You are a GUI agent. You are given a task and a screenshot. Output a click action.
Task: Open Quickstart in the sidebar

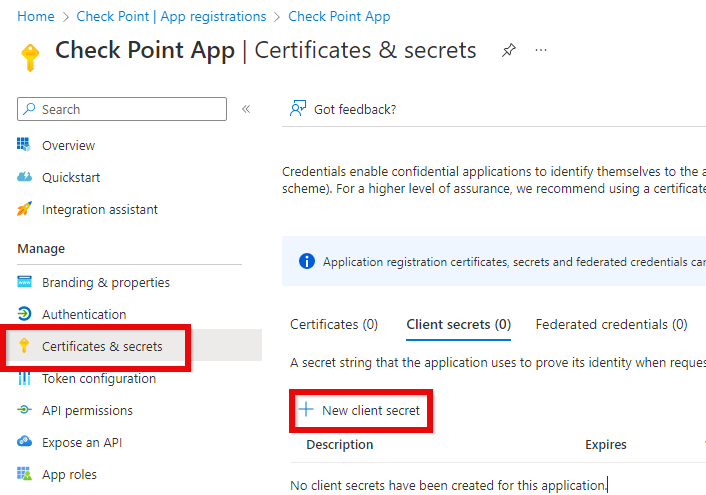71,177
